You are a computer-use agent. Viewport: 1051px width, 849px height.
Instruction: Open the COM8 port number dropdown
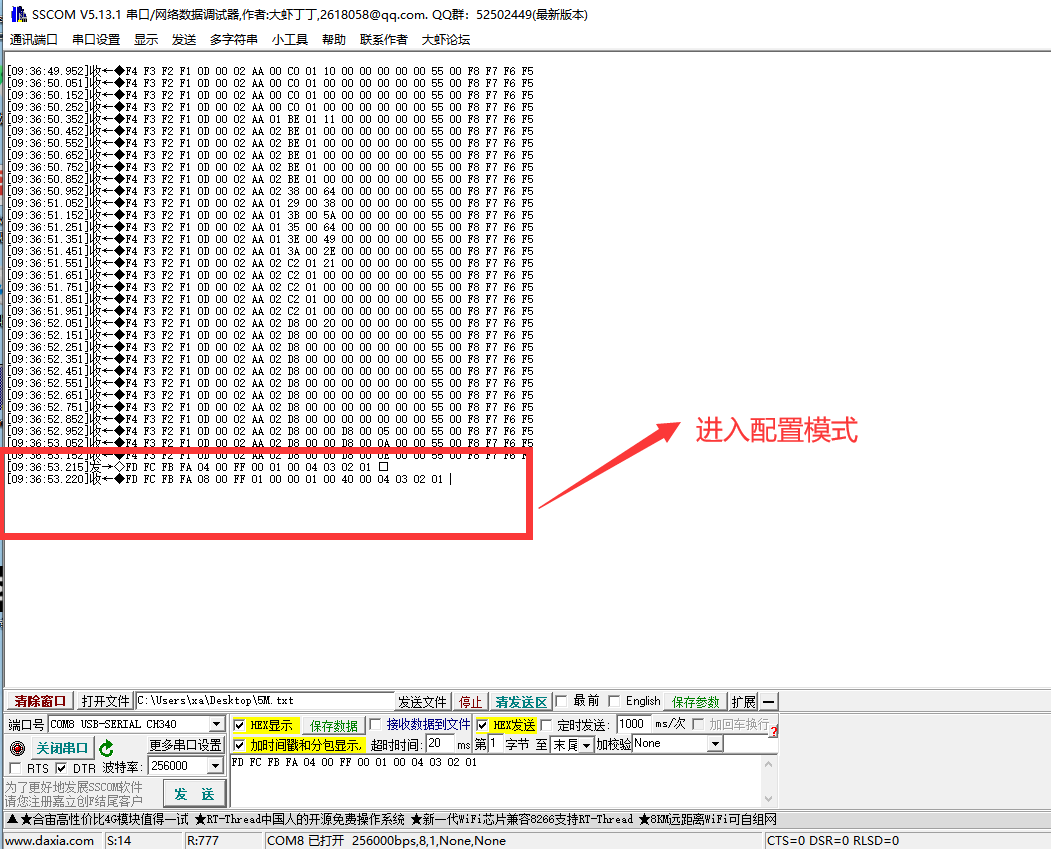point(216,724)
